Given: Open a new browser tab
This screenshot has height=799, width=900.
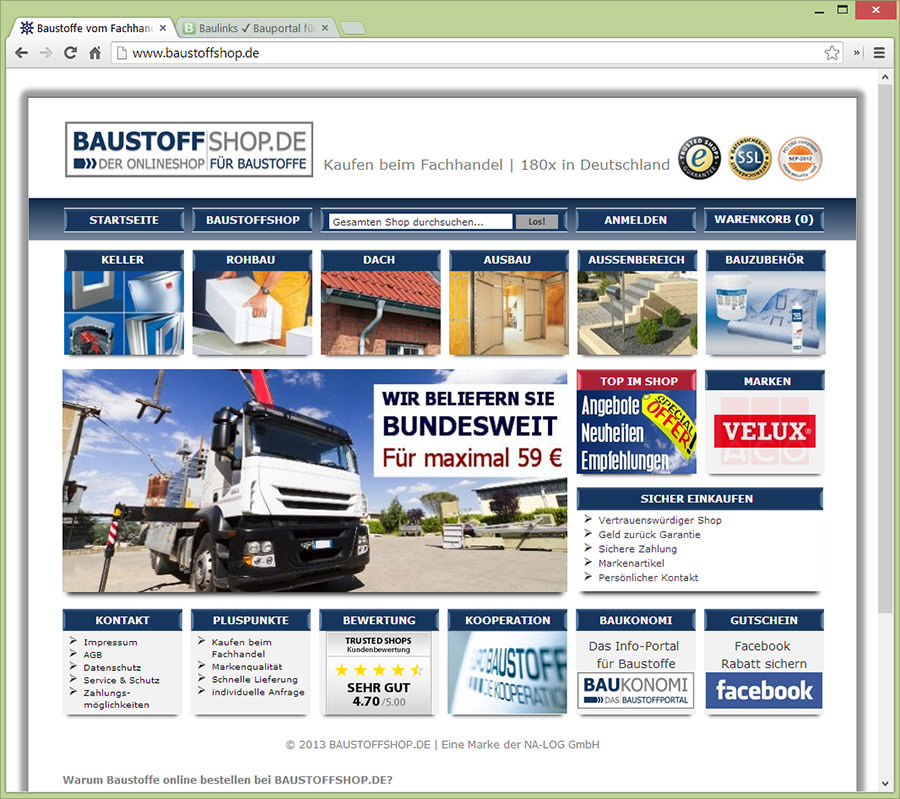Looking at the screenshot, I should coord(352,28).
